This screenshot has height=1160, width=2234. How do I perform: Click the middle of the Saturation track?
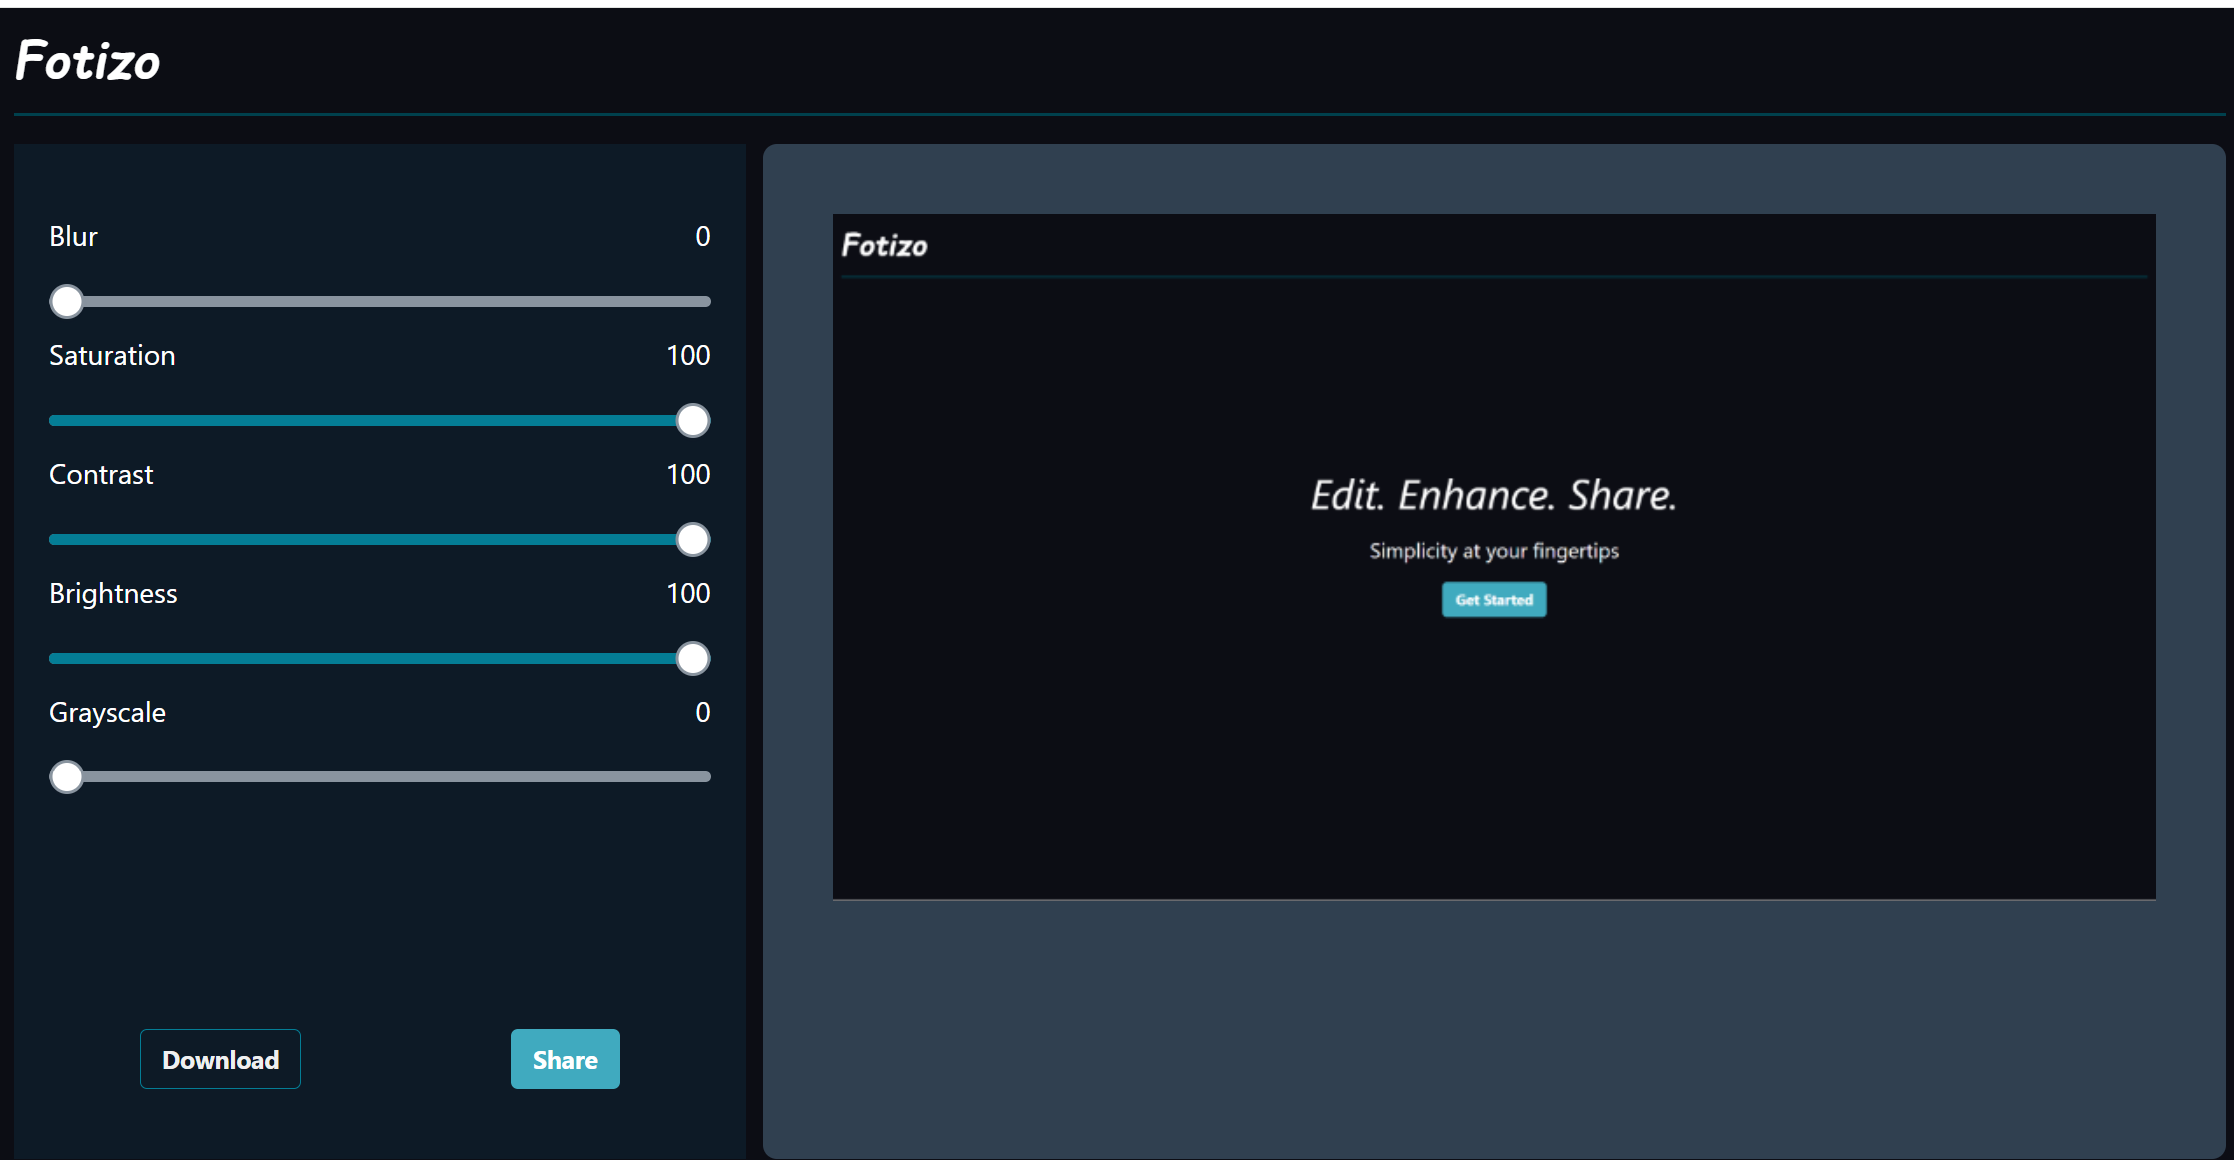tap(380, 420)
